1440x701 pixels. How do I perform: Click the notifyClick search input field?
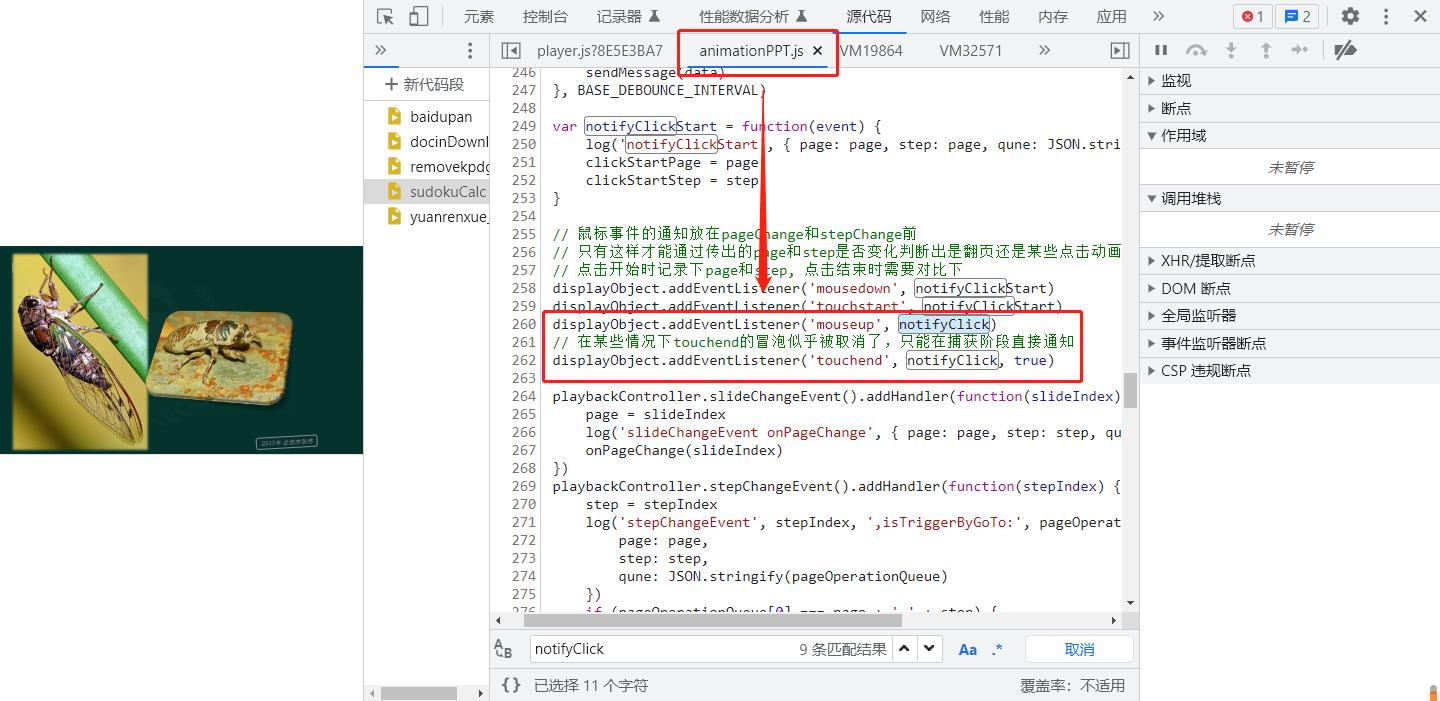pyautogui.click(x=660, y=649)
